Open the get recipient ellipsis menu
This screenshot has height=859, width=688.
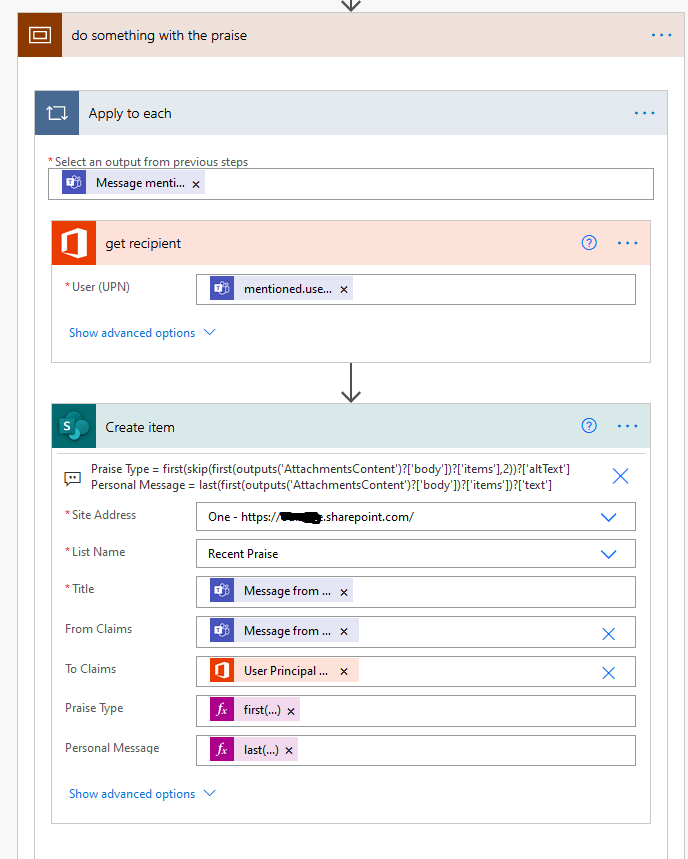tap(627, 243)
